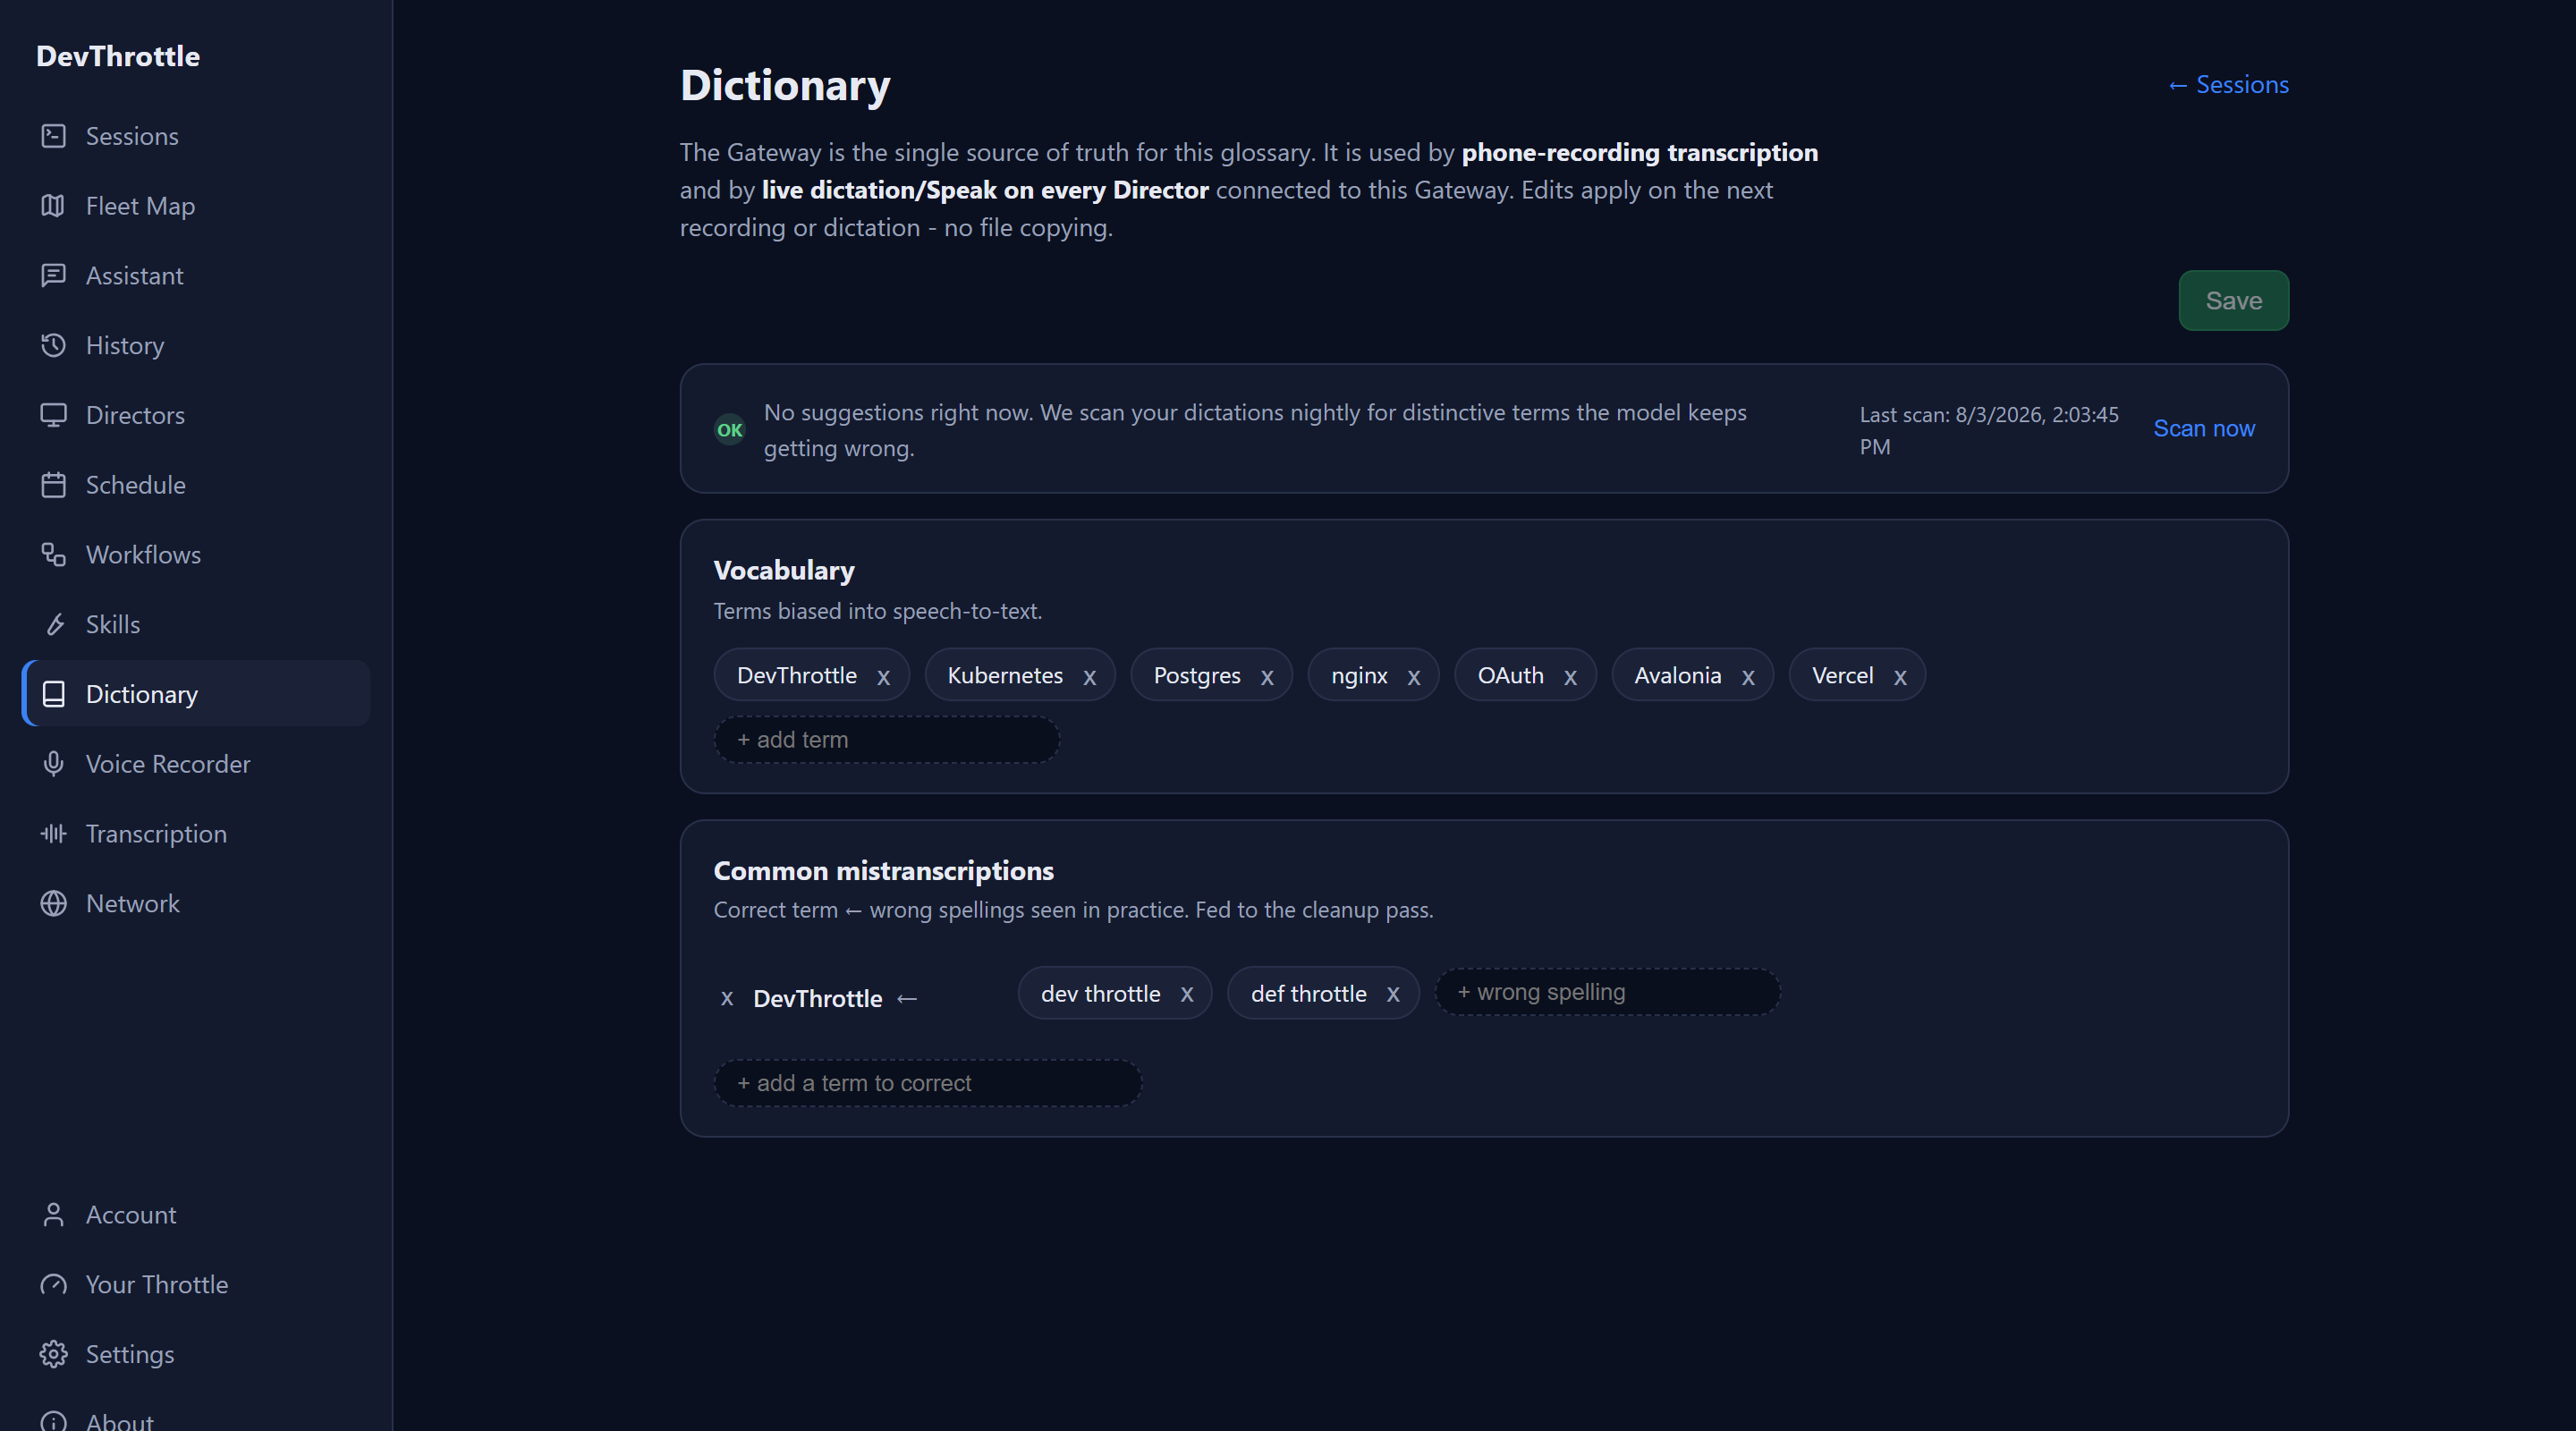Image resolution: width=2576 pixels, height=1431 pixels.
Task: Click the Last scan timestamp text
Action: tap(1988, 431)
